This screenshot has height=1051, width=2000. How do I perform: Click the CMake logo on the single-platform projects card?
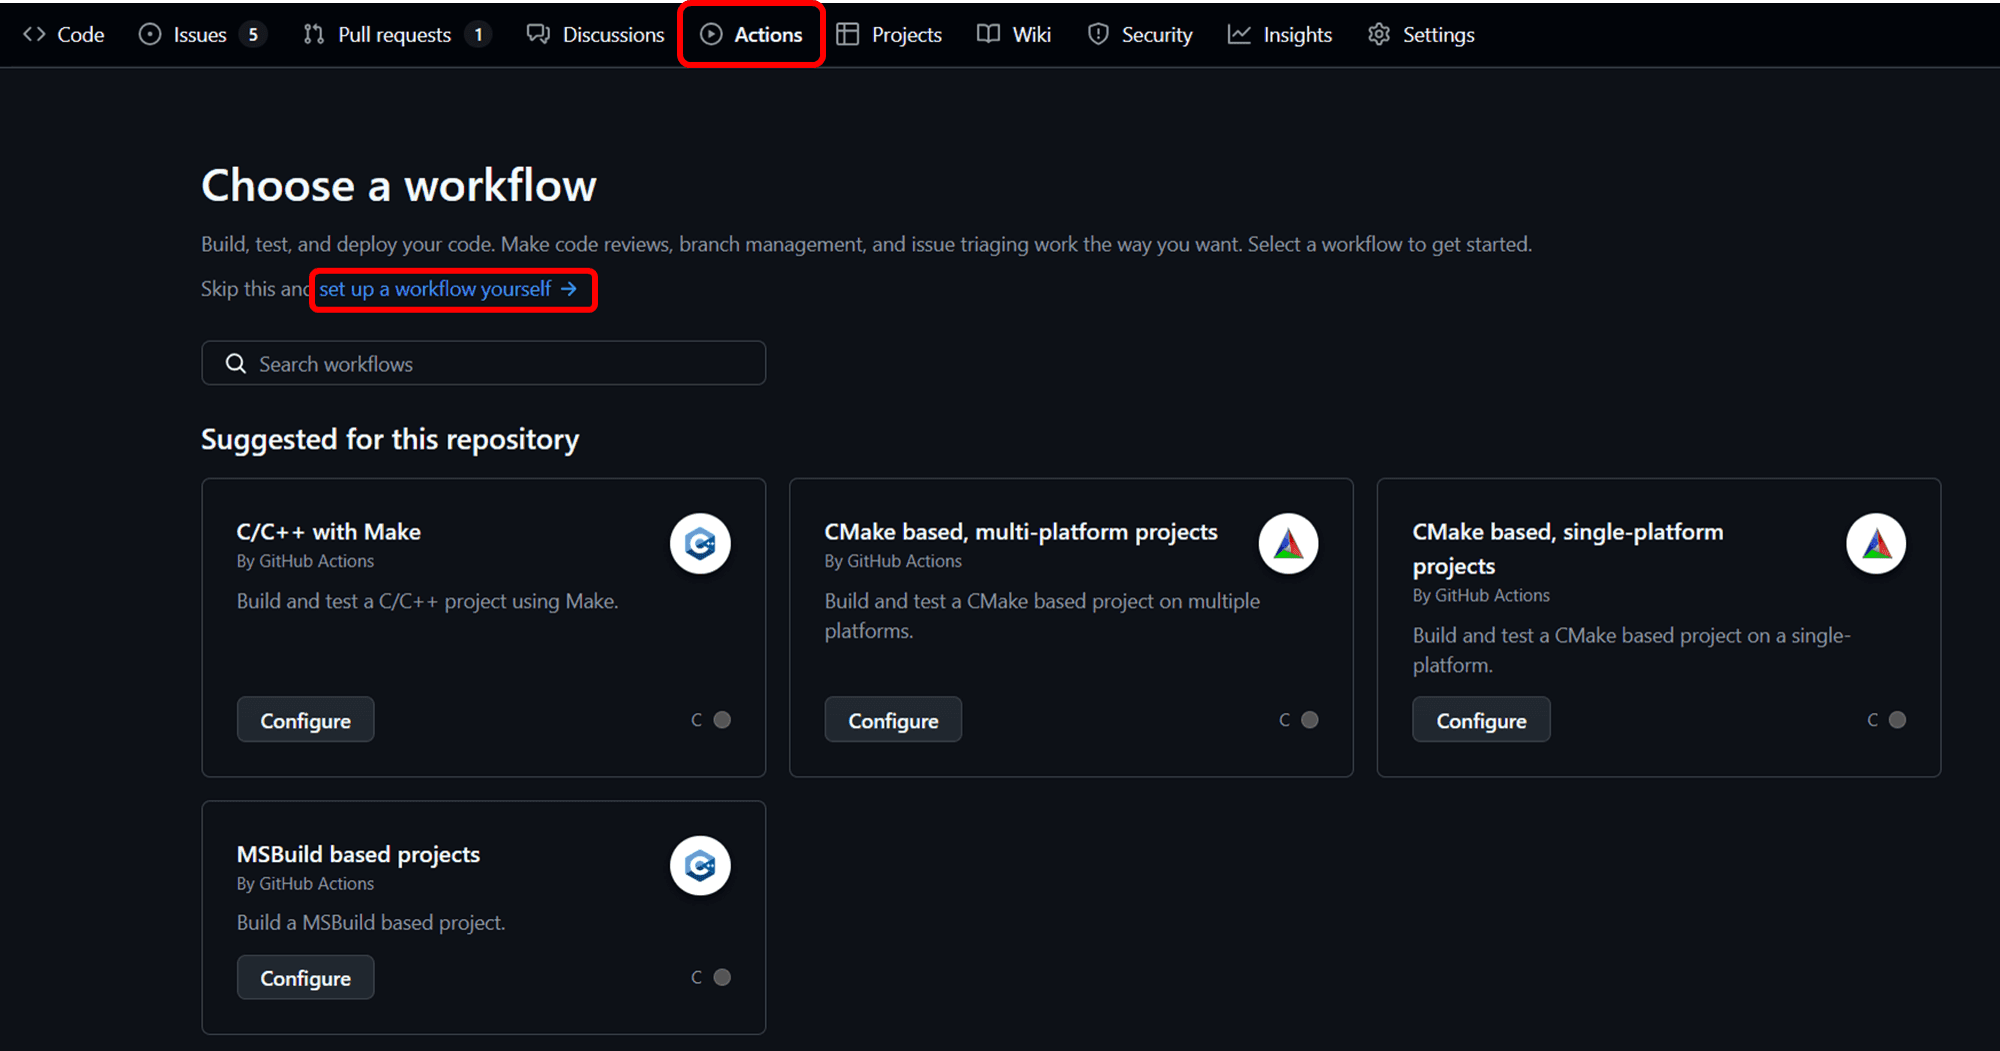[x=1876, y=544]
